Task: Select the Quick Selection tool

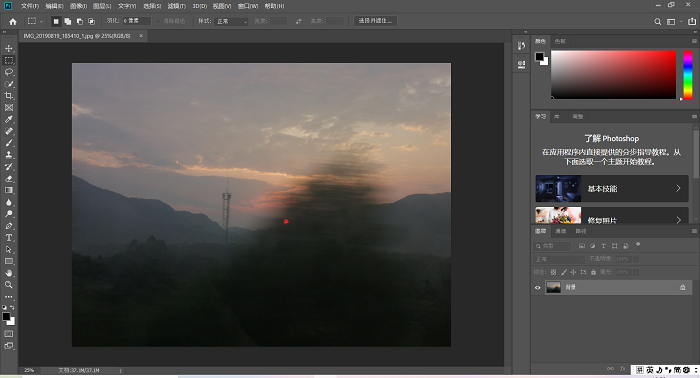Action: pos(8,84)
